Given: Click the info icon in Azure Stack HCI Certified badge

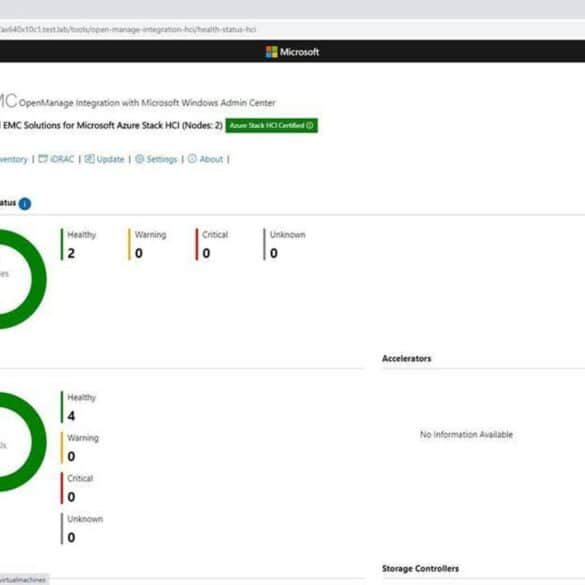Looking at the screenshot, I should pyautogui.click(x=310, y=125).
